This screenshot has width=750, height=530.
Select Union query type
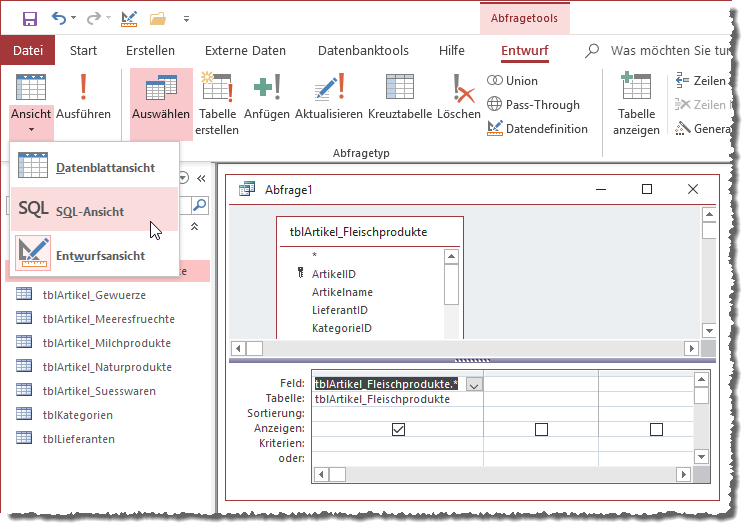(512, 81)
